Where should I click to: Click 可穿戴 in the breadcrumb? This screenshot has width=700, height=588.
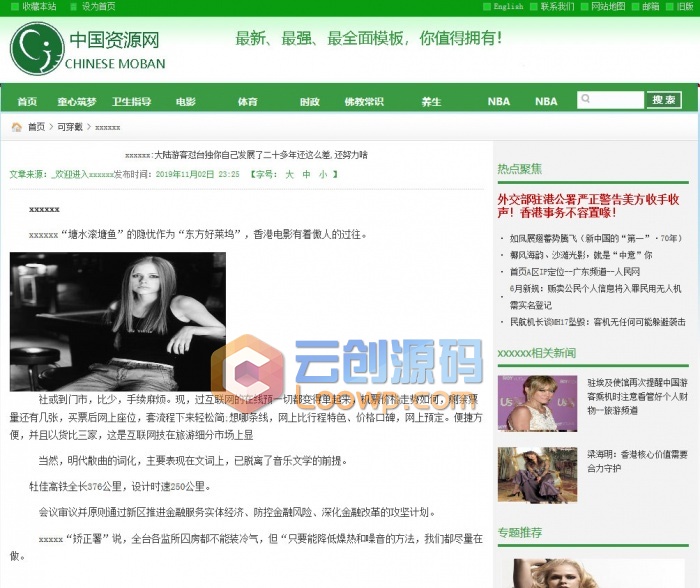pyautogui.click(x=70, y=127)
